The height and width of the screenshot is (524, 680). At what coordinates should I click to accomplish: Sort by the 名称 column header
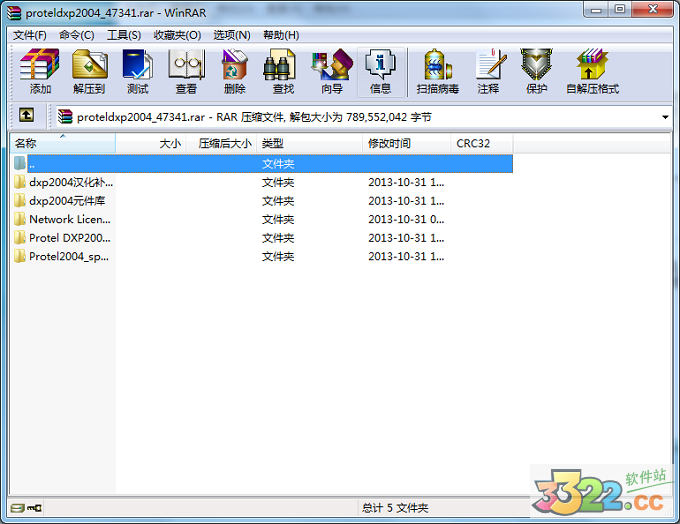coord(62,143)
